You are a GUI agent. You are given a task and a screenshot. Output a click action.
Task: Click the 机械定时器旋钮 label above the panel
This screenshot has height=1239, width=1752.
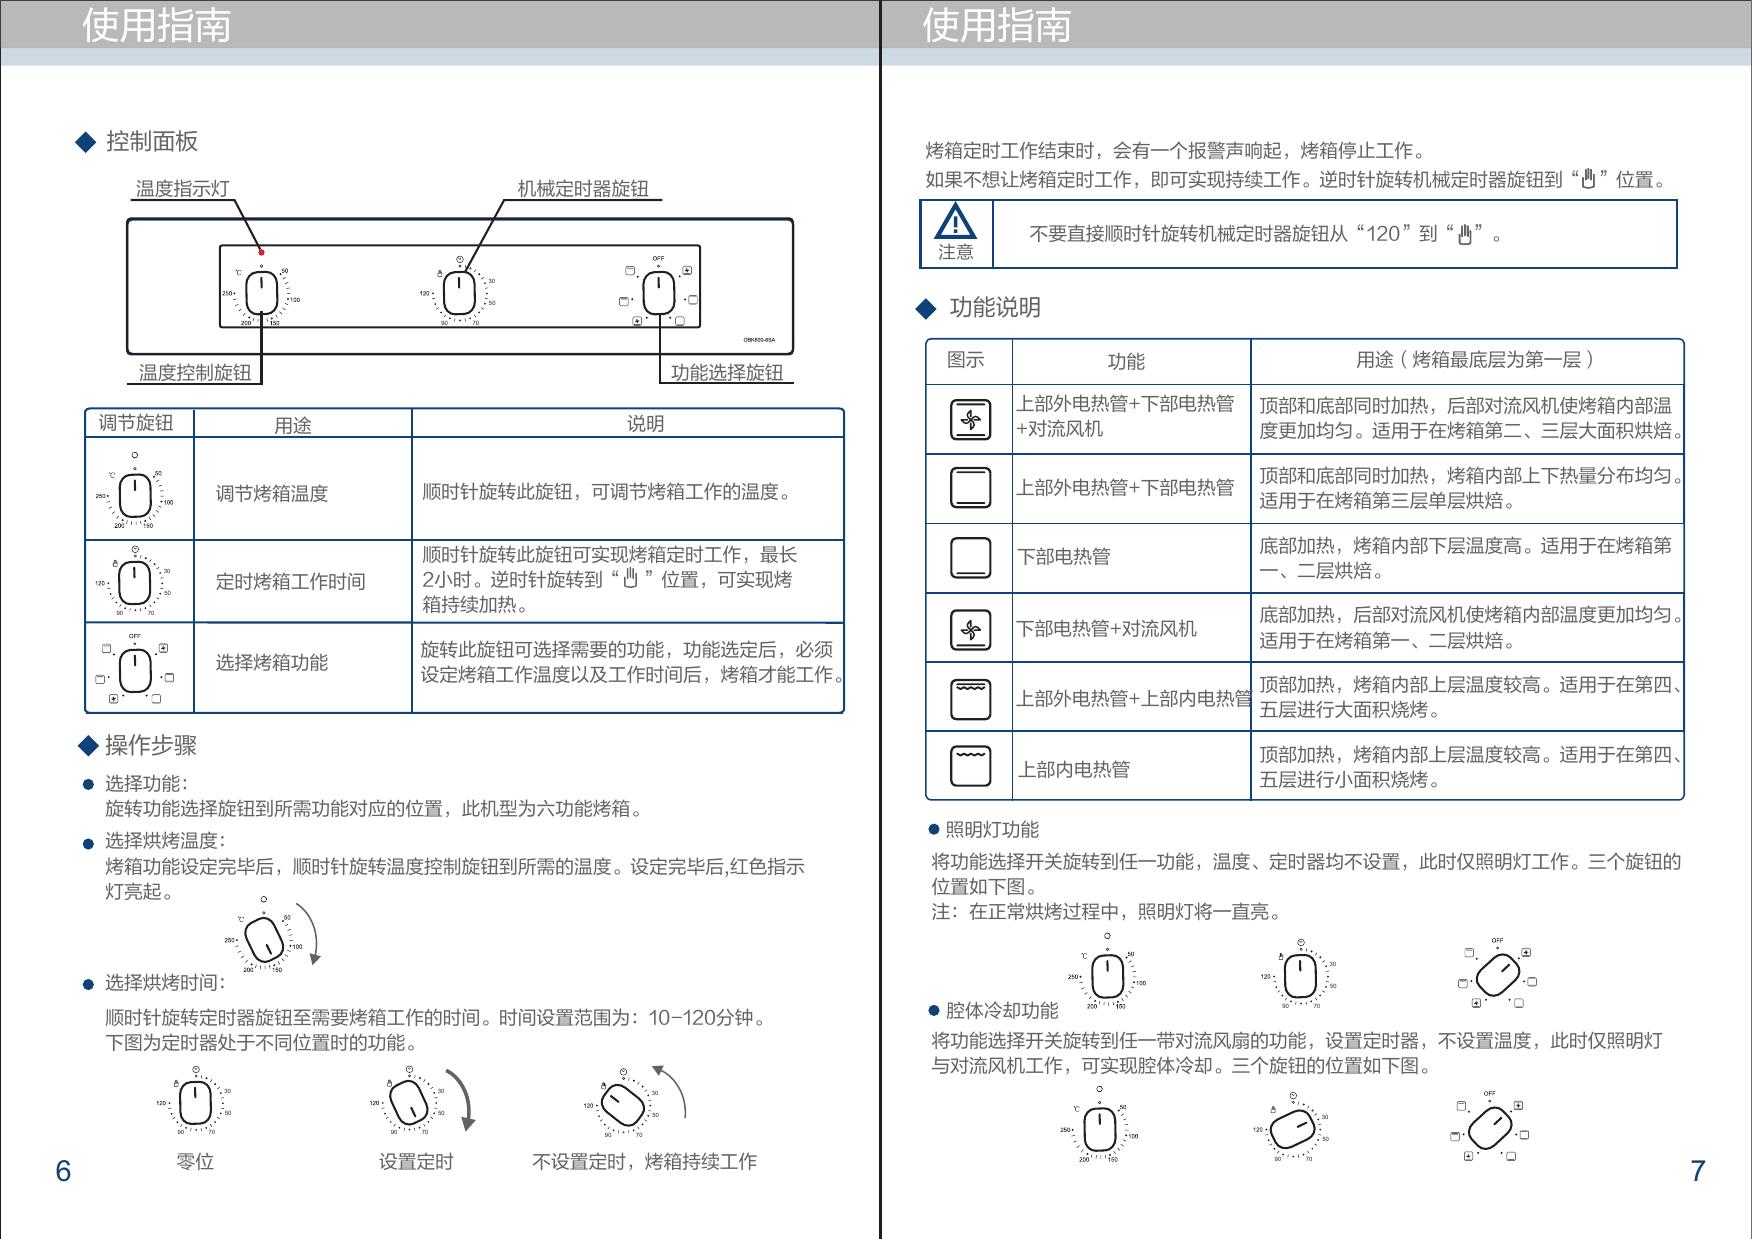click(x=583, y=189)
